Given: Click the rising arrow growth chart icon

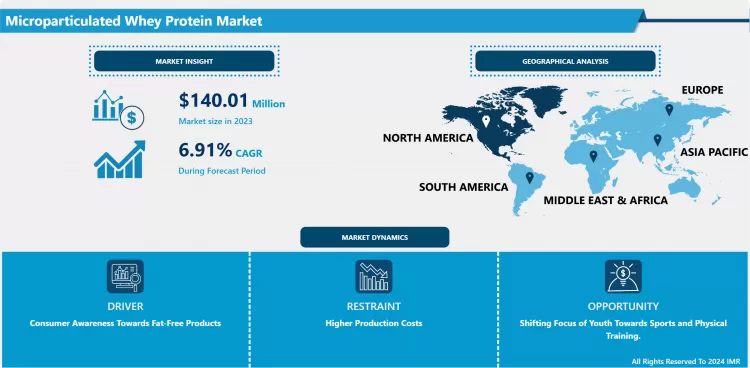Looking at the screenshot, I should coord(120,159).
